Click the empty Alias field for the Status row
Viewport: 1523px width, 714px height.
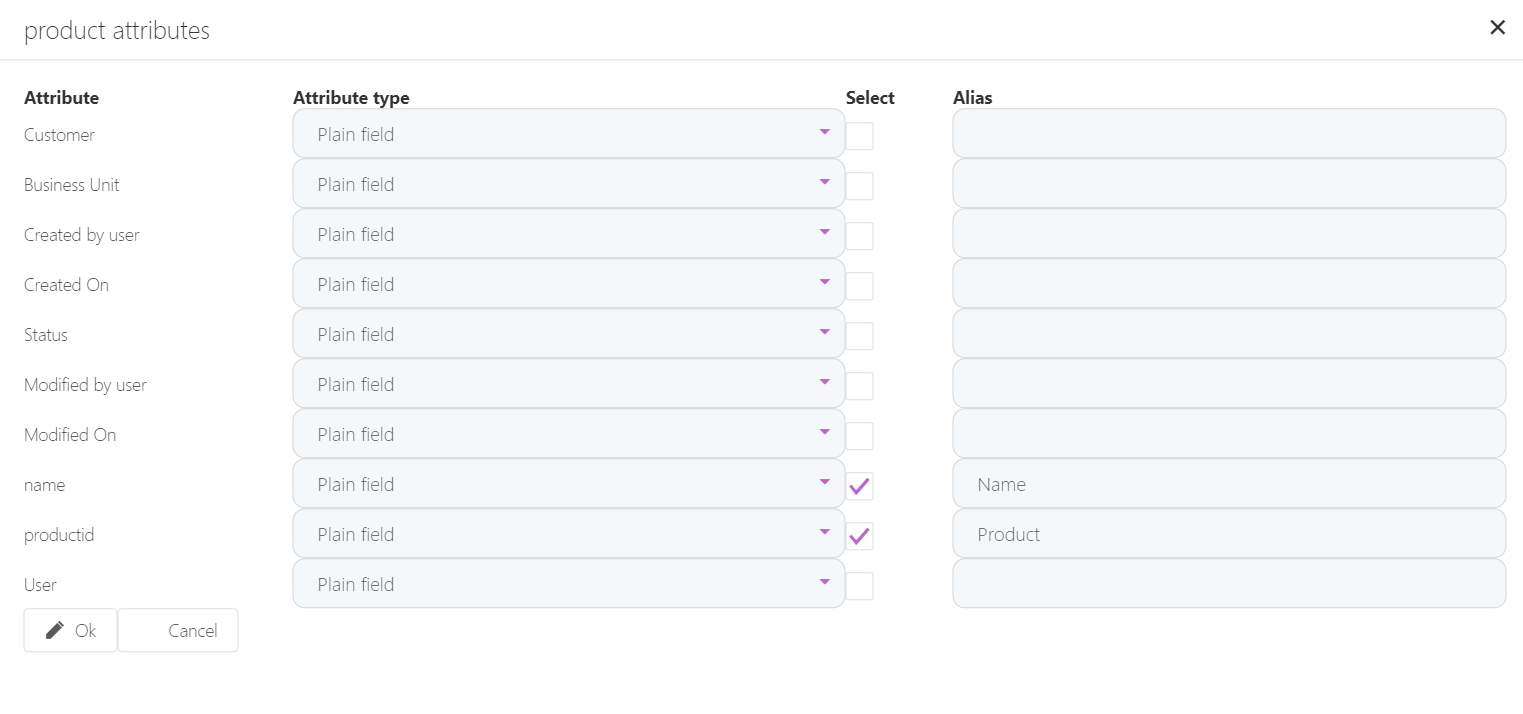click(x=1228, y=333)
